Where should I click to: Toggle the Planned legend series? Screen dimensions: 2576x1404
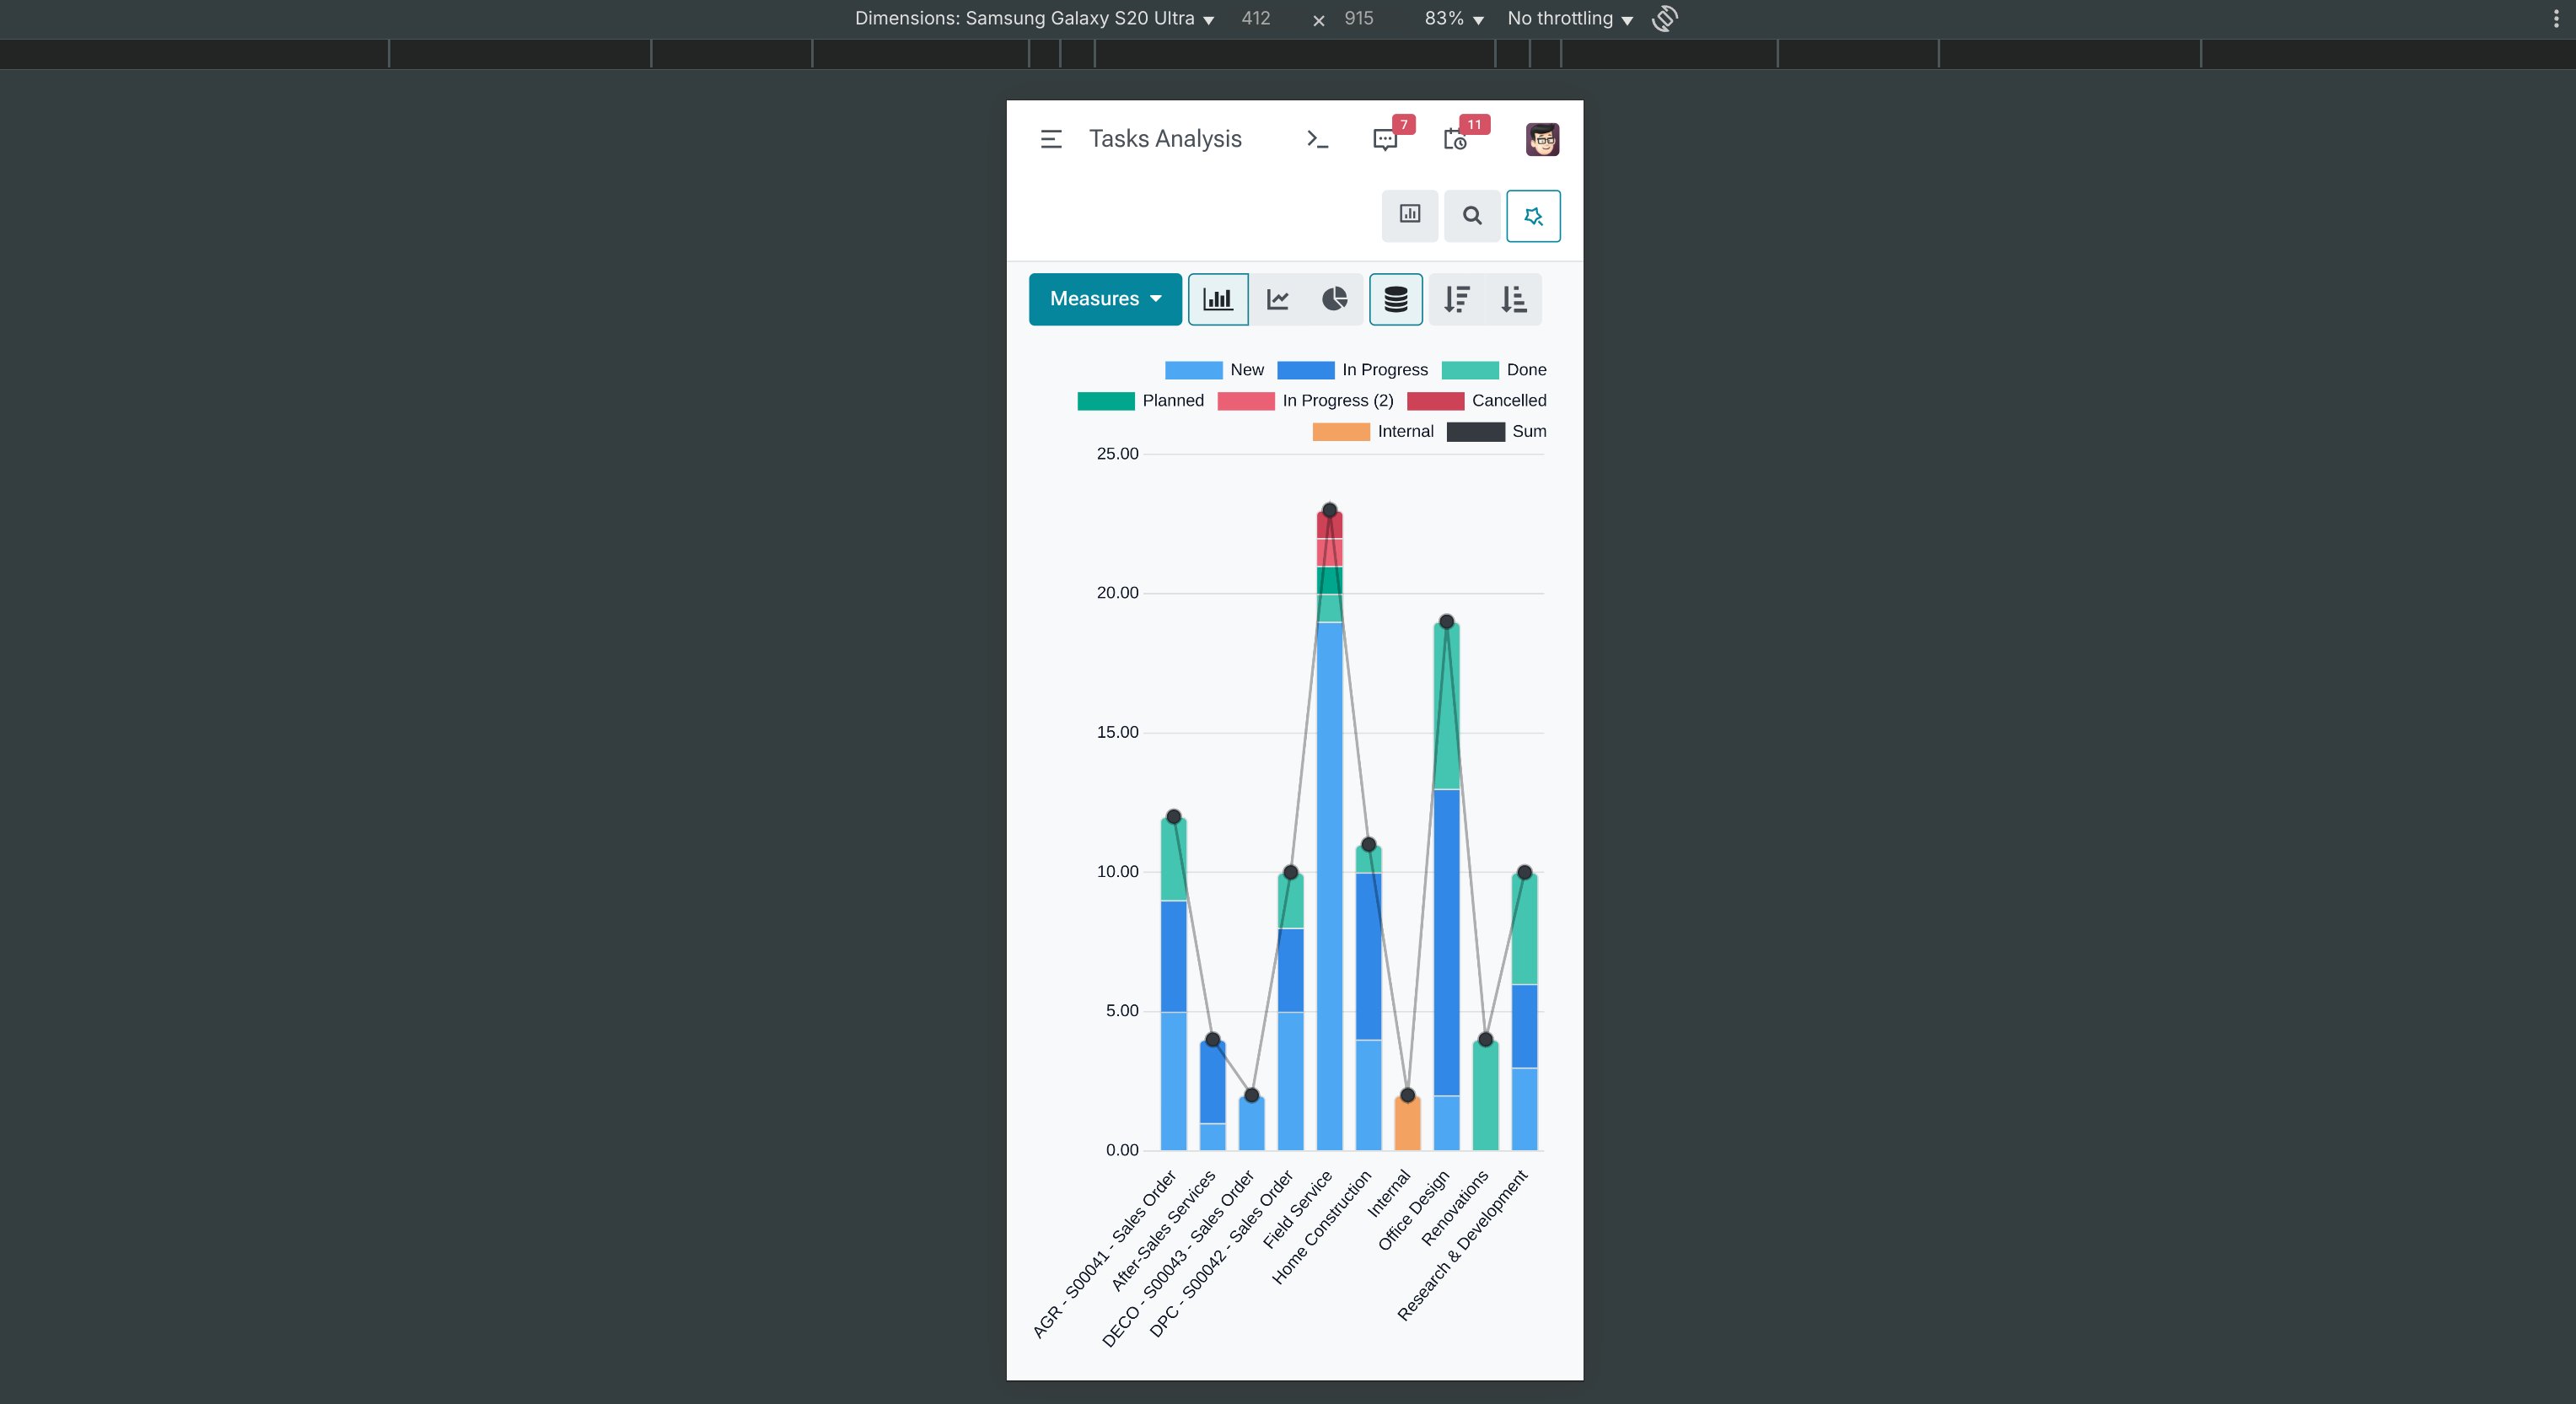click(1140, 401)
